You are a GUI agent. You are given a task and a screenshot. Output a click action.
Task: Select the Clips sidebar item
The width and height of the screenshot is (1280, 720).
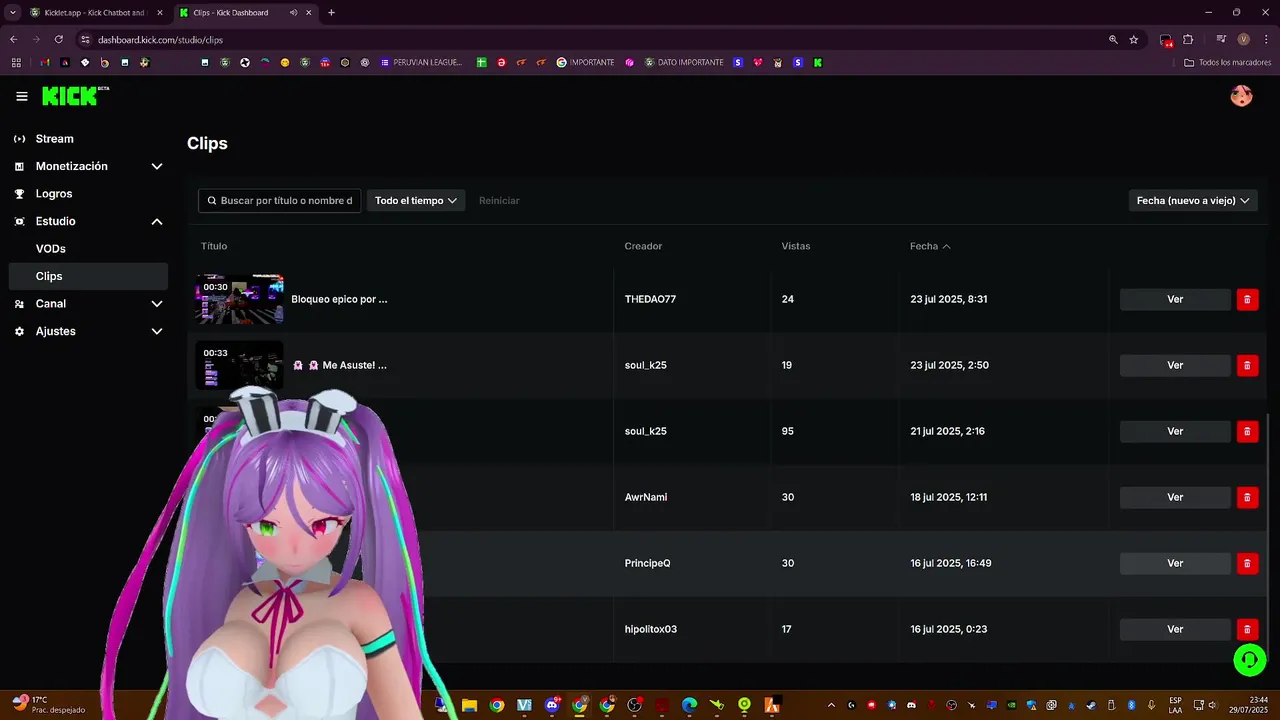click(x=89, y=276)
